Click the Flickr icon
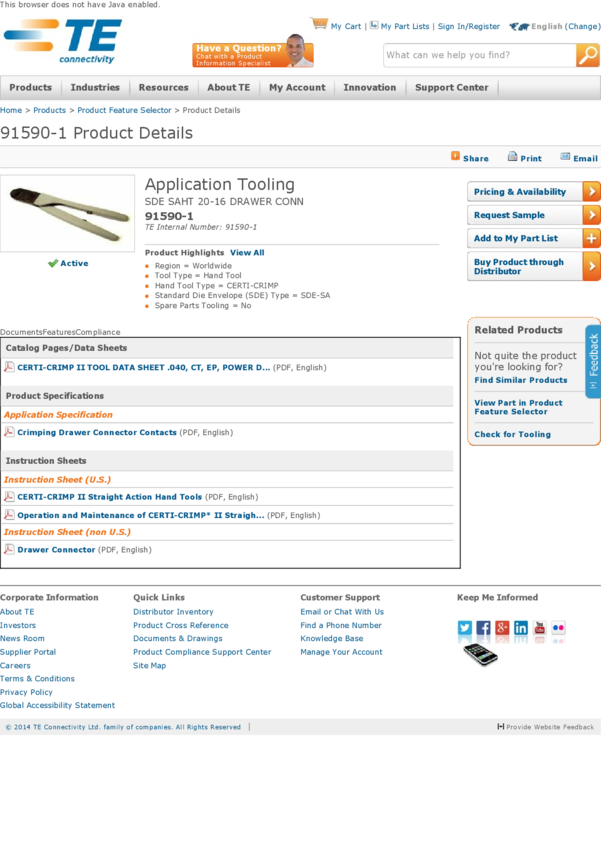 click(x=558, y=628)
